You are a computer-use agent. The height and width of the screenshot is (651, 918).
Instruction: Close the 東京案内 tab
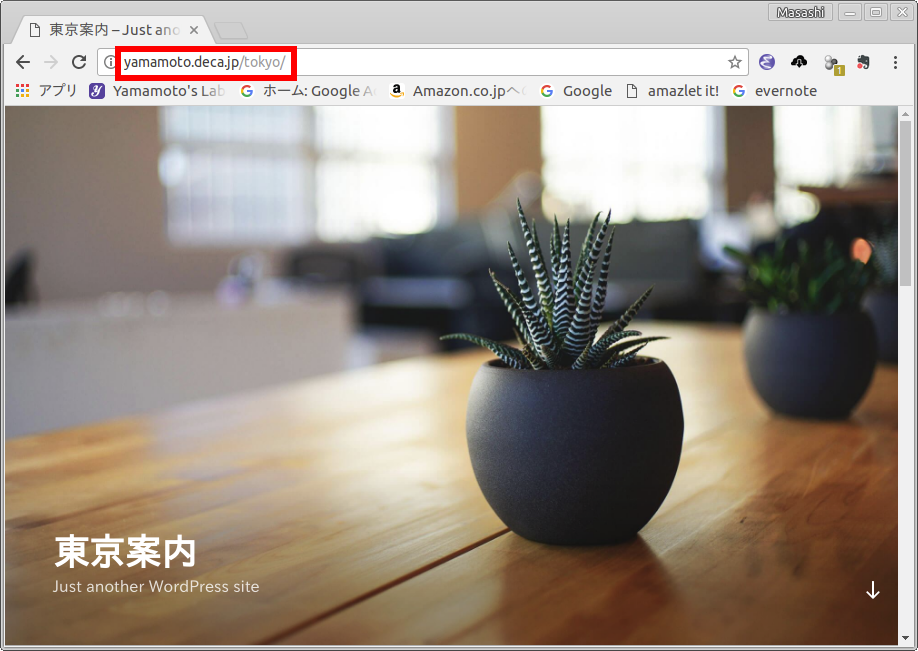coord(195,30)
